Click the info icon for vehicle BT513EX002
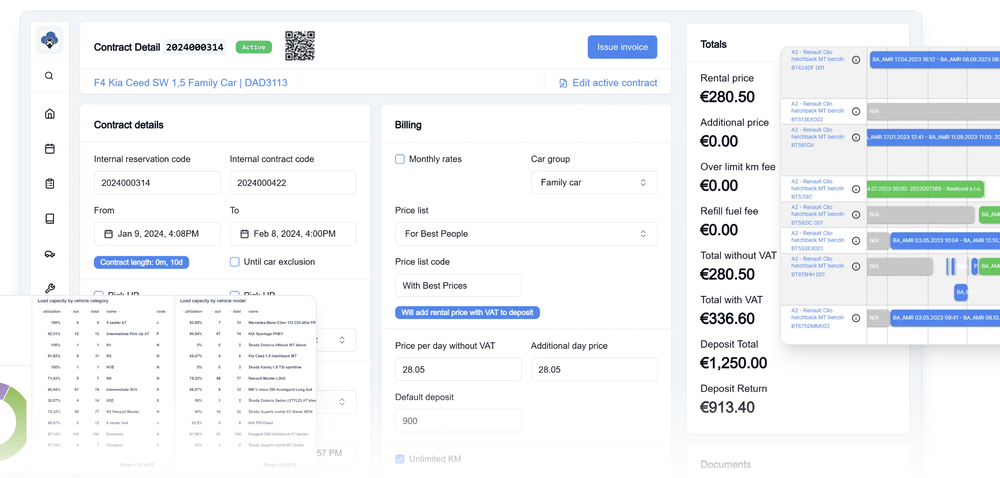The height and width of the screenshot is (478, 1000). pos(856,111)
